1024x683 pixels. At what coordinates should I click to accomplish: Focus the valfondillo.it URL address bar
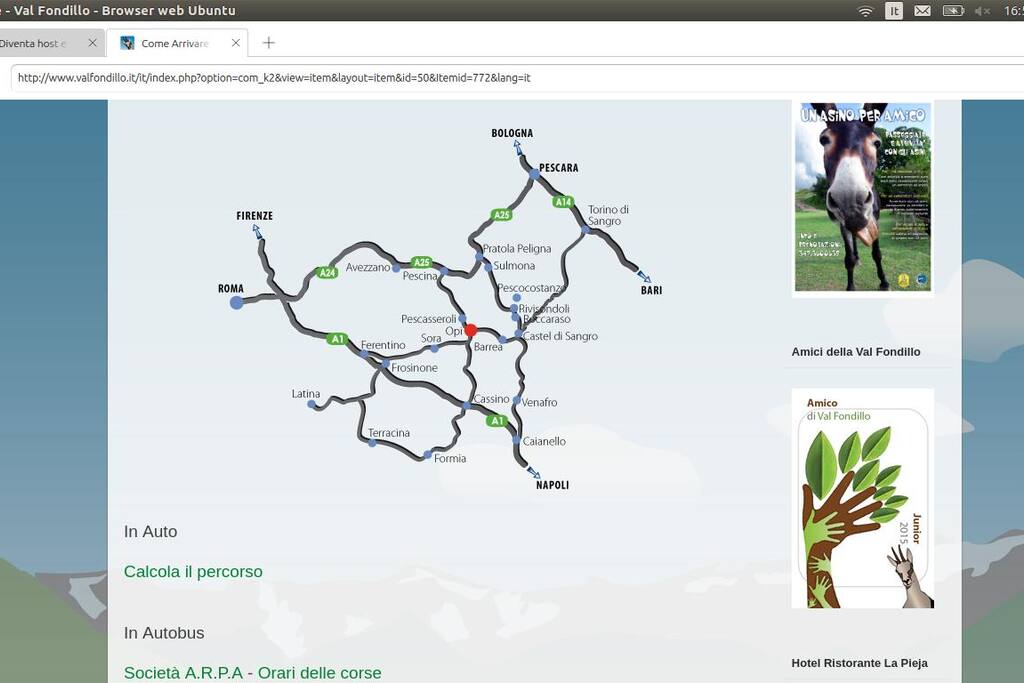click(x=516, y=78)
